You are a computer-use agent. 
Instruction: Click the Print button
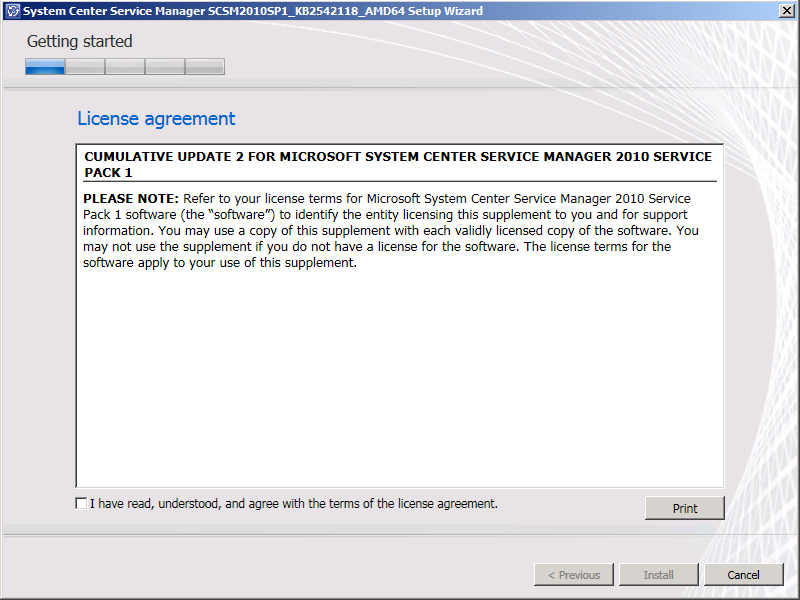coord(684,508)
